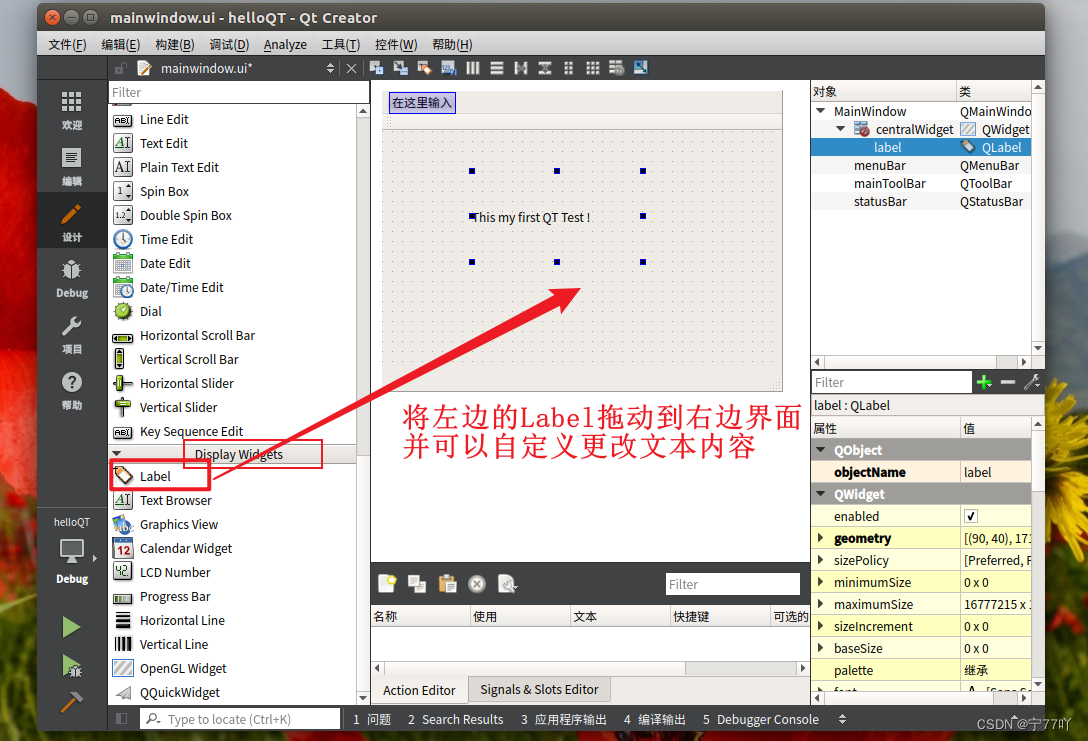Click the 5 Debugger Console button
Image resolution: width=1088 pixels, height=741 pixels.
[761, 719]
